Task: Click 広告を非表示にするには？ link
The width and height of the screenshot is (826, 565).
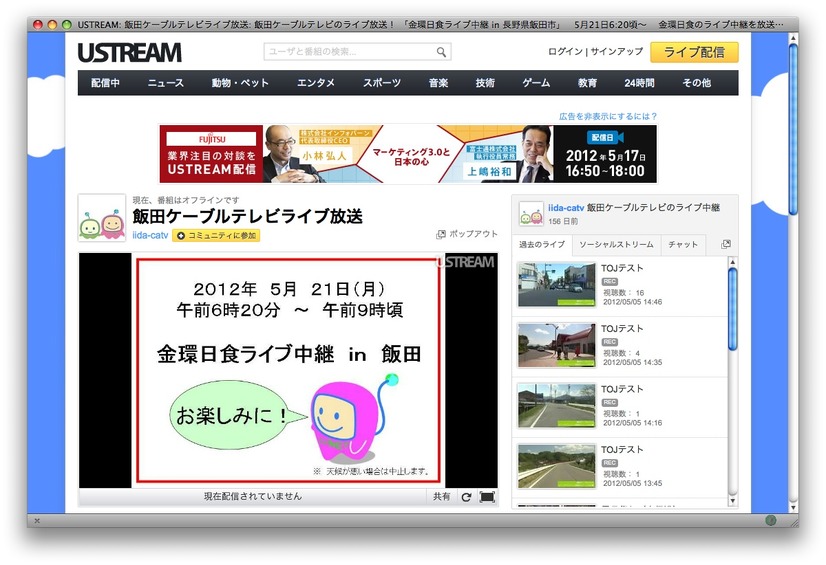Action: tap(608, 116)
